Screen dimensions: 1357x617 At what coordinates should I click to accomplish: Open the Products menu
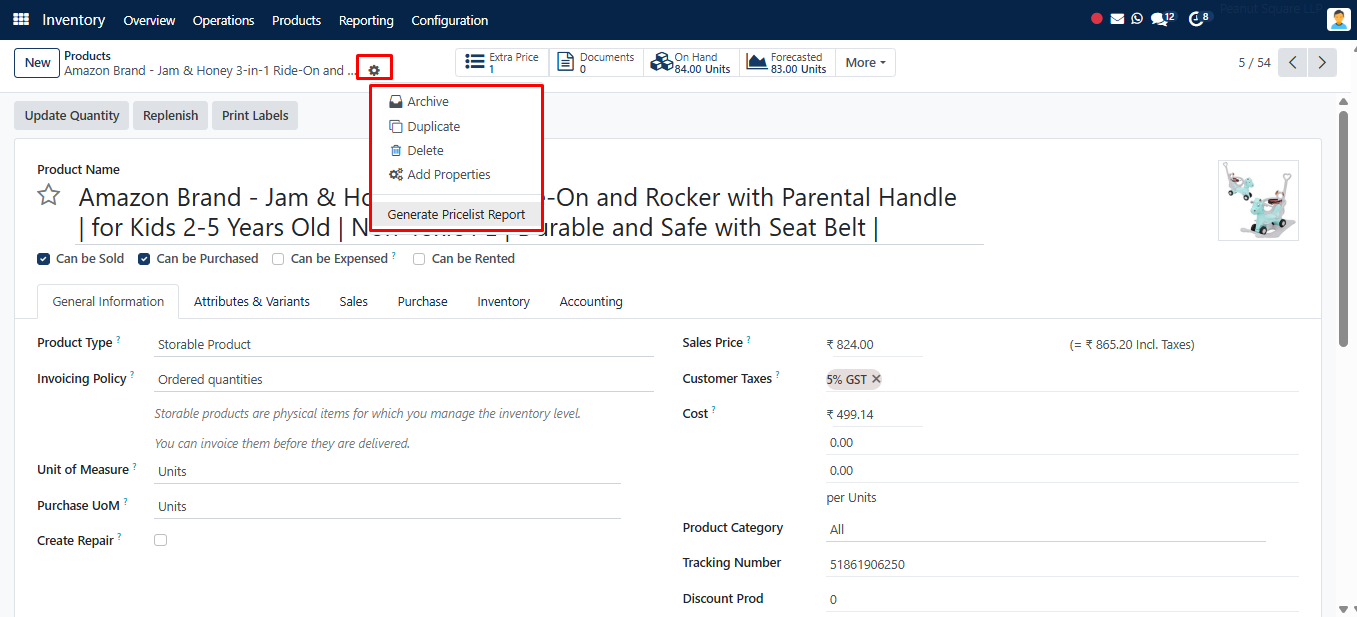coord(296,20)
